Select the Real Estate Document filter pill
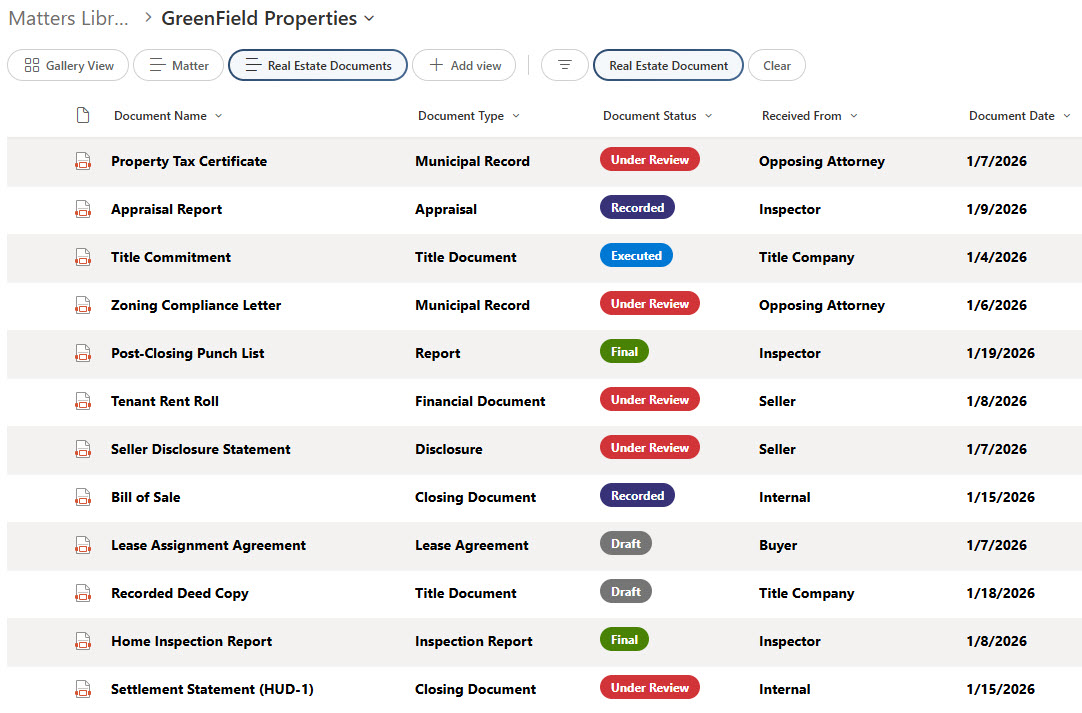 [668, 65]
